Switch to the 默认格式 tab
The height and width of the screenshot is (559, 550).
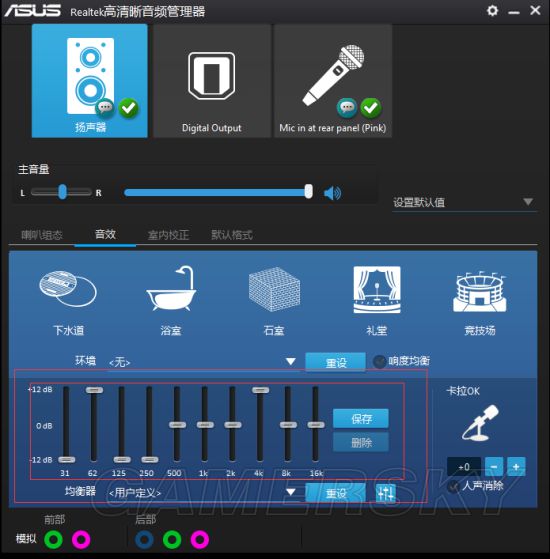[232, 235]
